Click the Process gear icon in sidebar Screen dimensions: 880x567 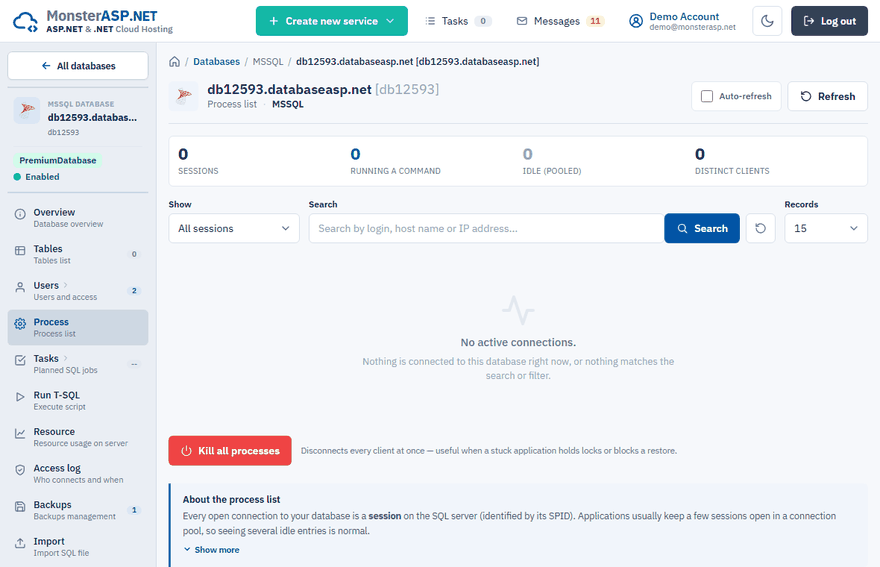tap(20, 323)
